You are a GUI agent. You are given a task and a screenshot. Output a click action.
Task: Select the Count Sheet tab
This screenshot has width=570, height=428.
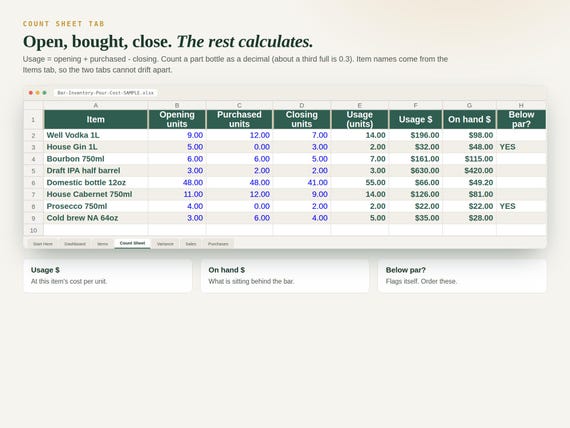[x=132, y=243]
